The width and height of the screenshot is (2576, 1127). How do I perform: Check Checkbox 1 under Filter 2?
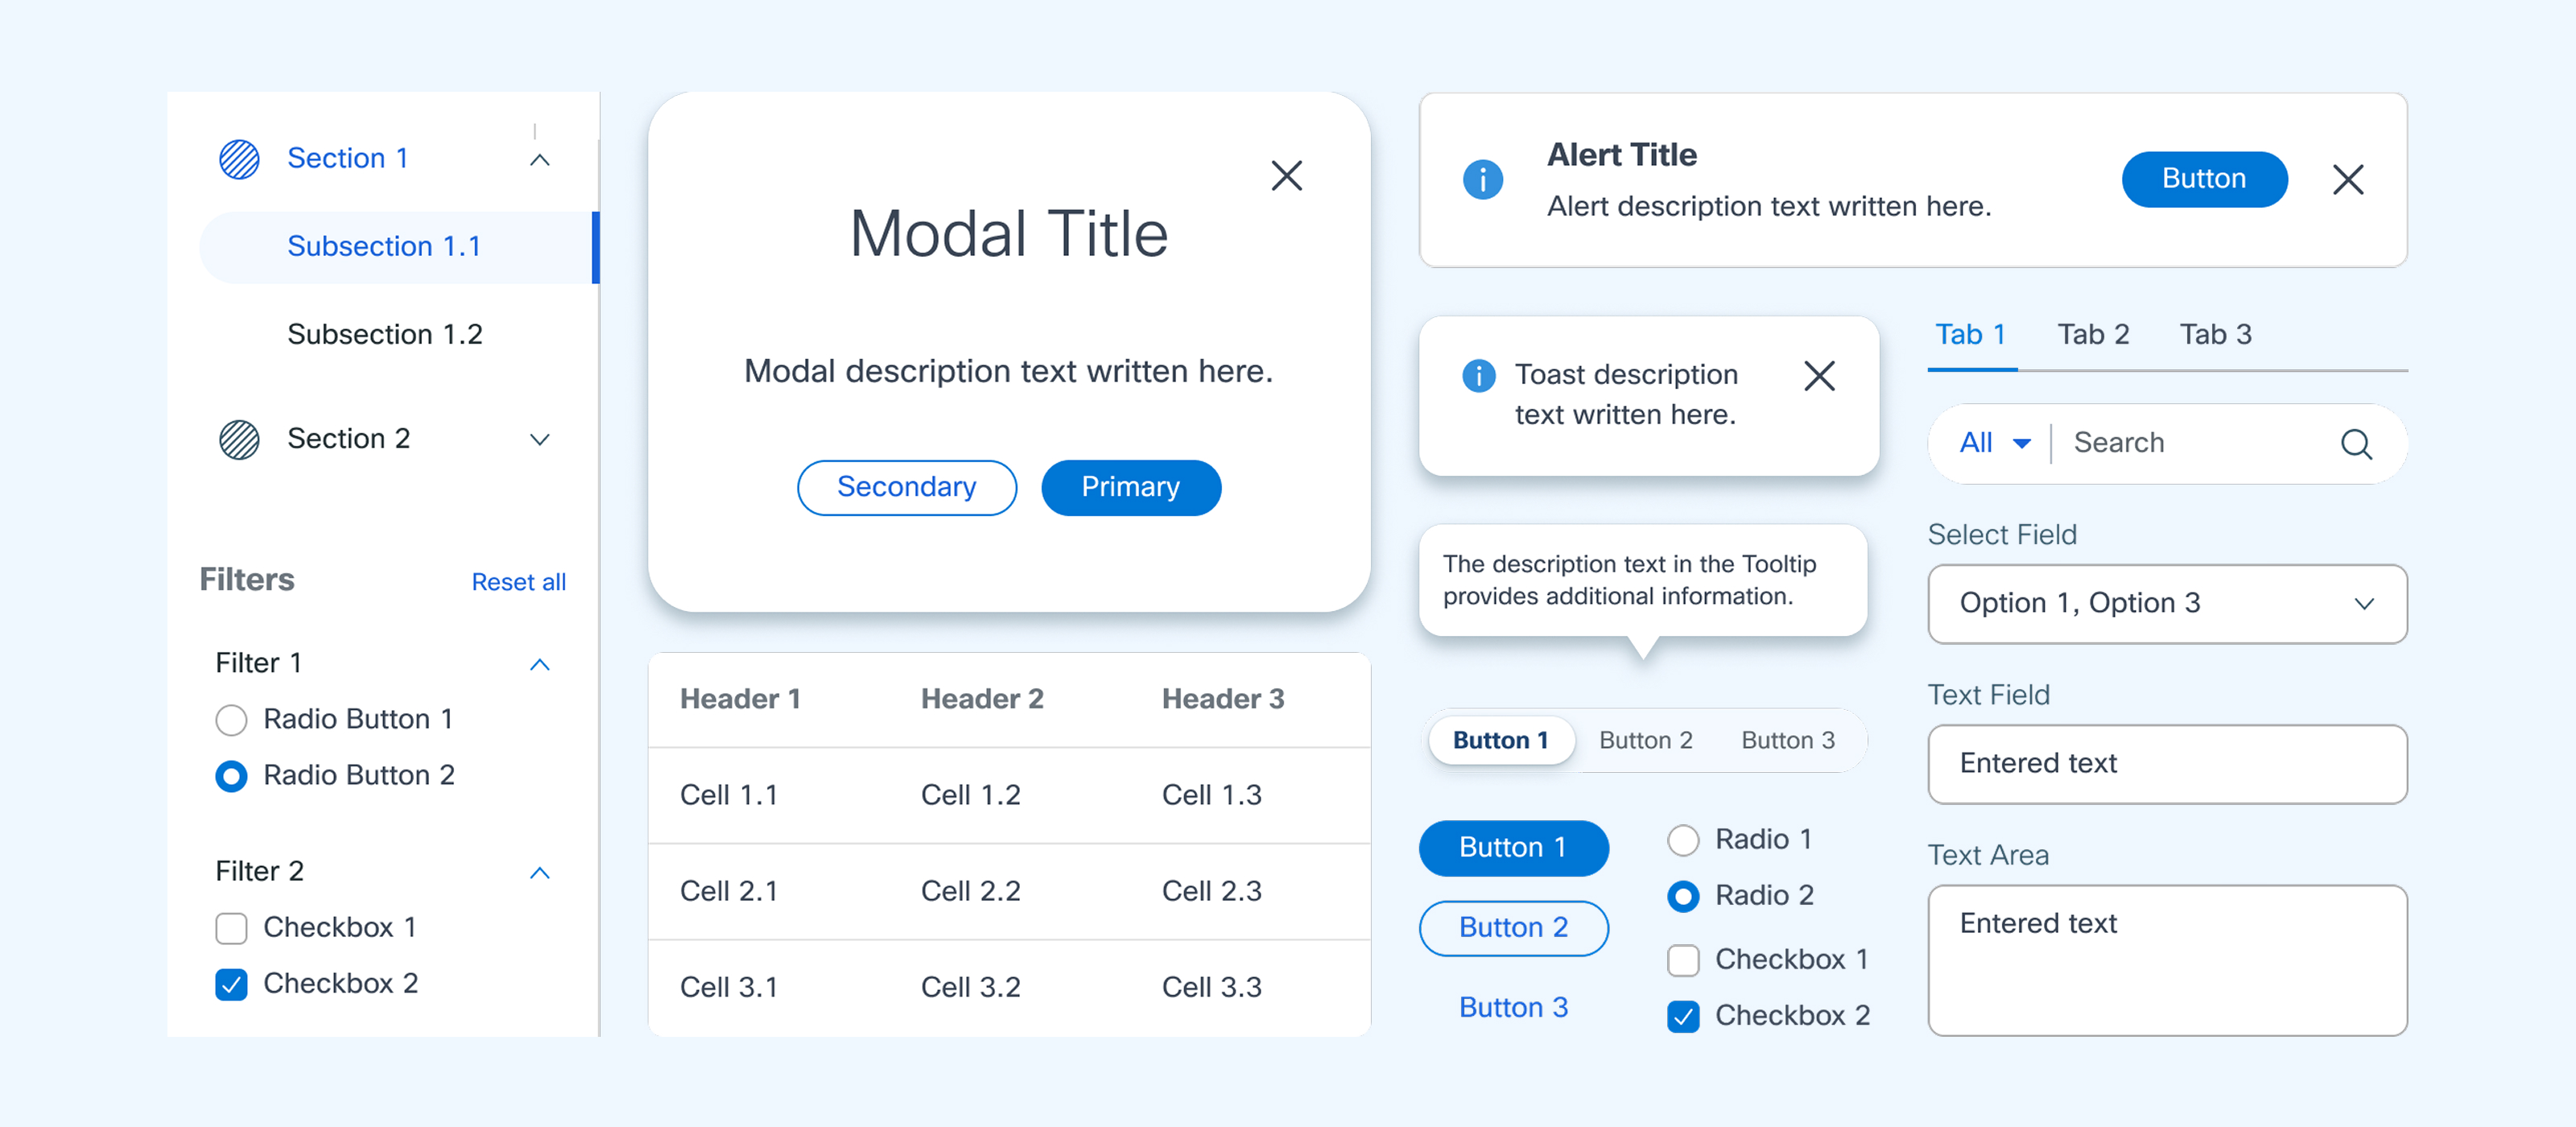(231, 928)
